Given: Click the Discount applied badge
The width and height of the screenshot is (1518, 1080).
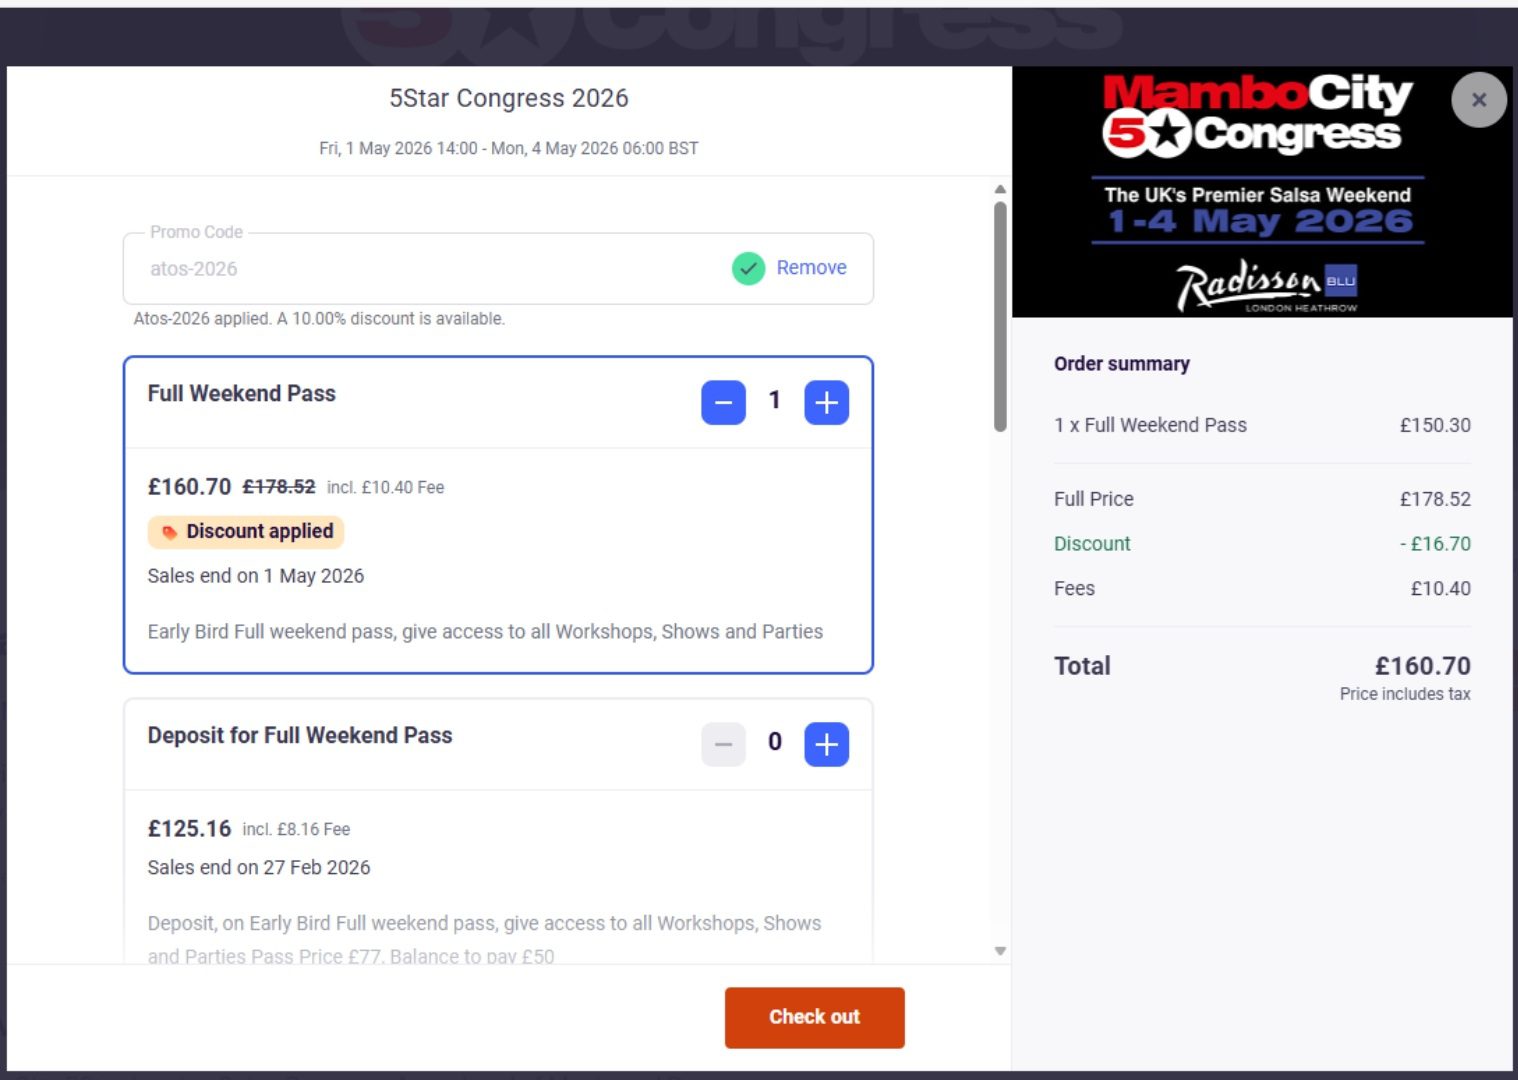Looking at the screenshot, I should click(245, 531).
